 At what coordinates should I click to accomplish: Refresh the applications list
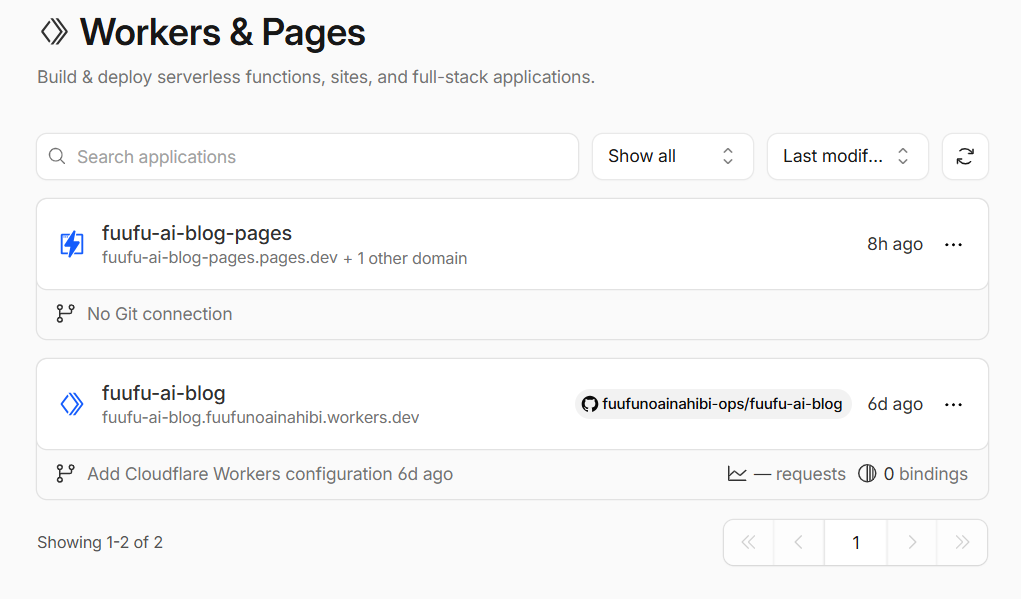[965, 156]
